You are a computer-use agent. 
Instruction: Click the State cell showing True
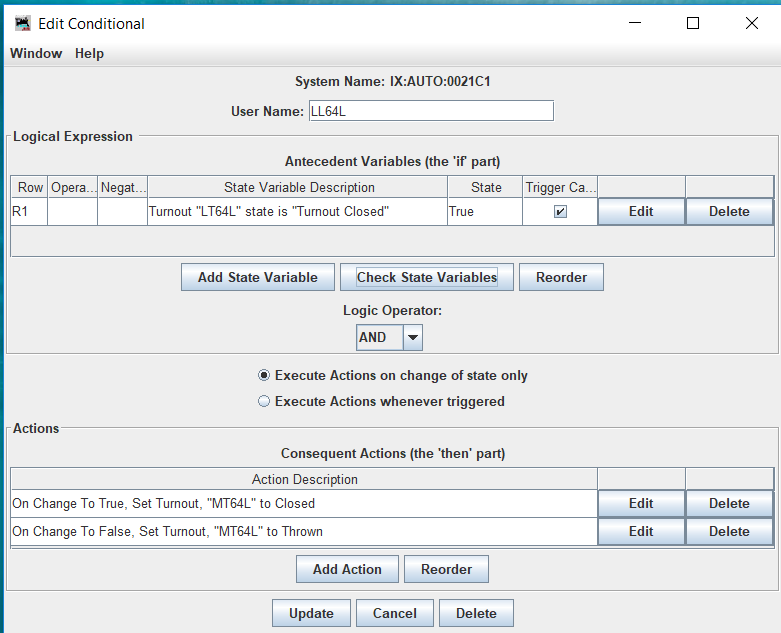(485, 212)
